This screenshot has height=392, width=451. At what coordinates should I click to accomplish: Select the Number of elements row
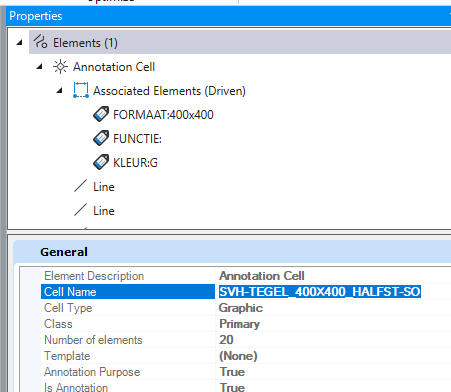click(246, 340)
